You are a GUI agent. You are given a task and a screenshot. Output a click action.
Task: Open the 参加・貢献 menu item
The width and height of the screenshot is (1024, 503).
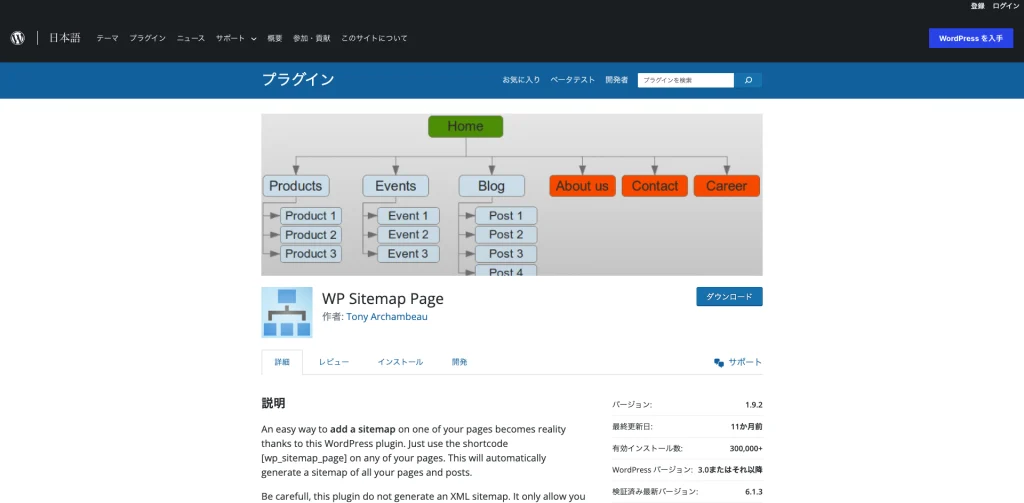click(x=312, y=39)
